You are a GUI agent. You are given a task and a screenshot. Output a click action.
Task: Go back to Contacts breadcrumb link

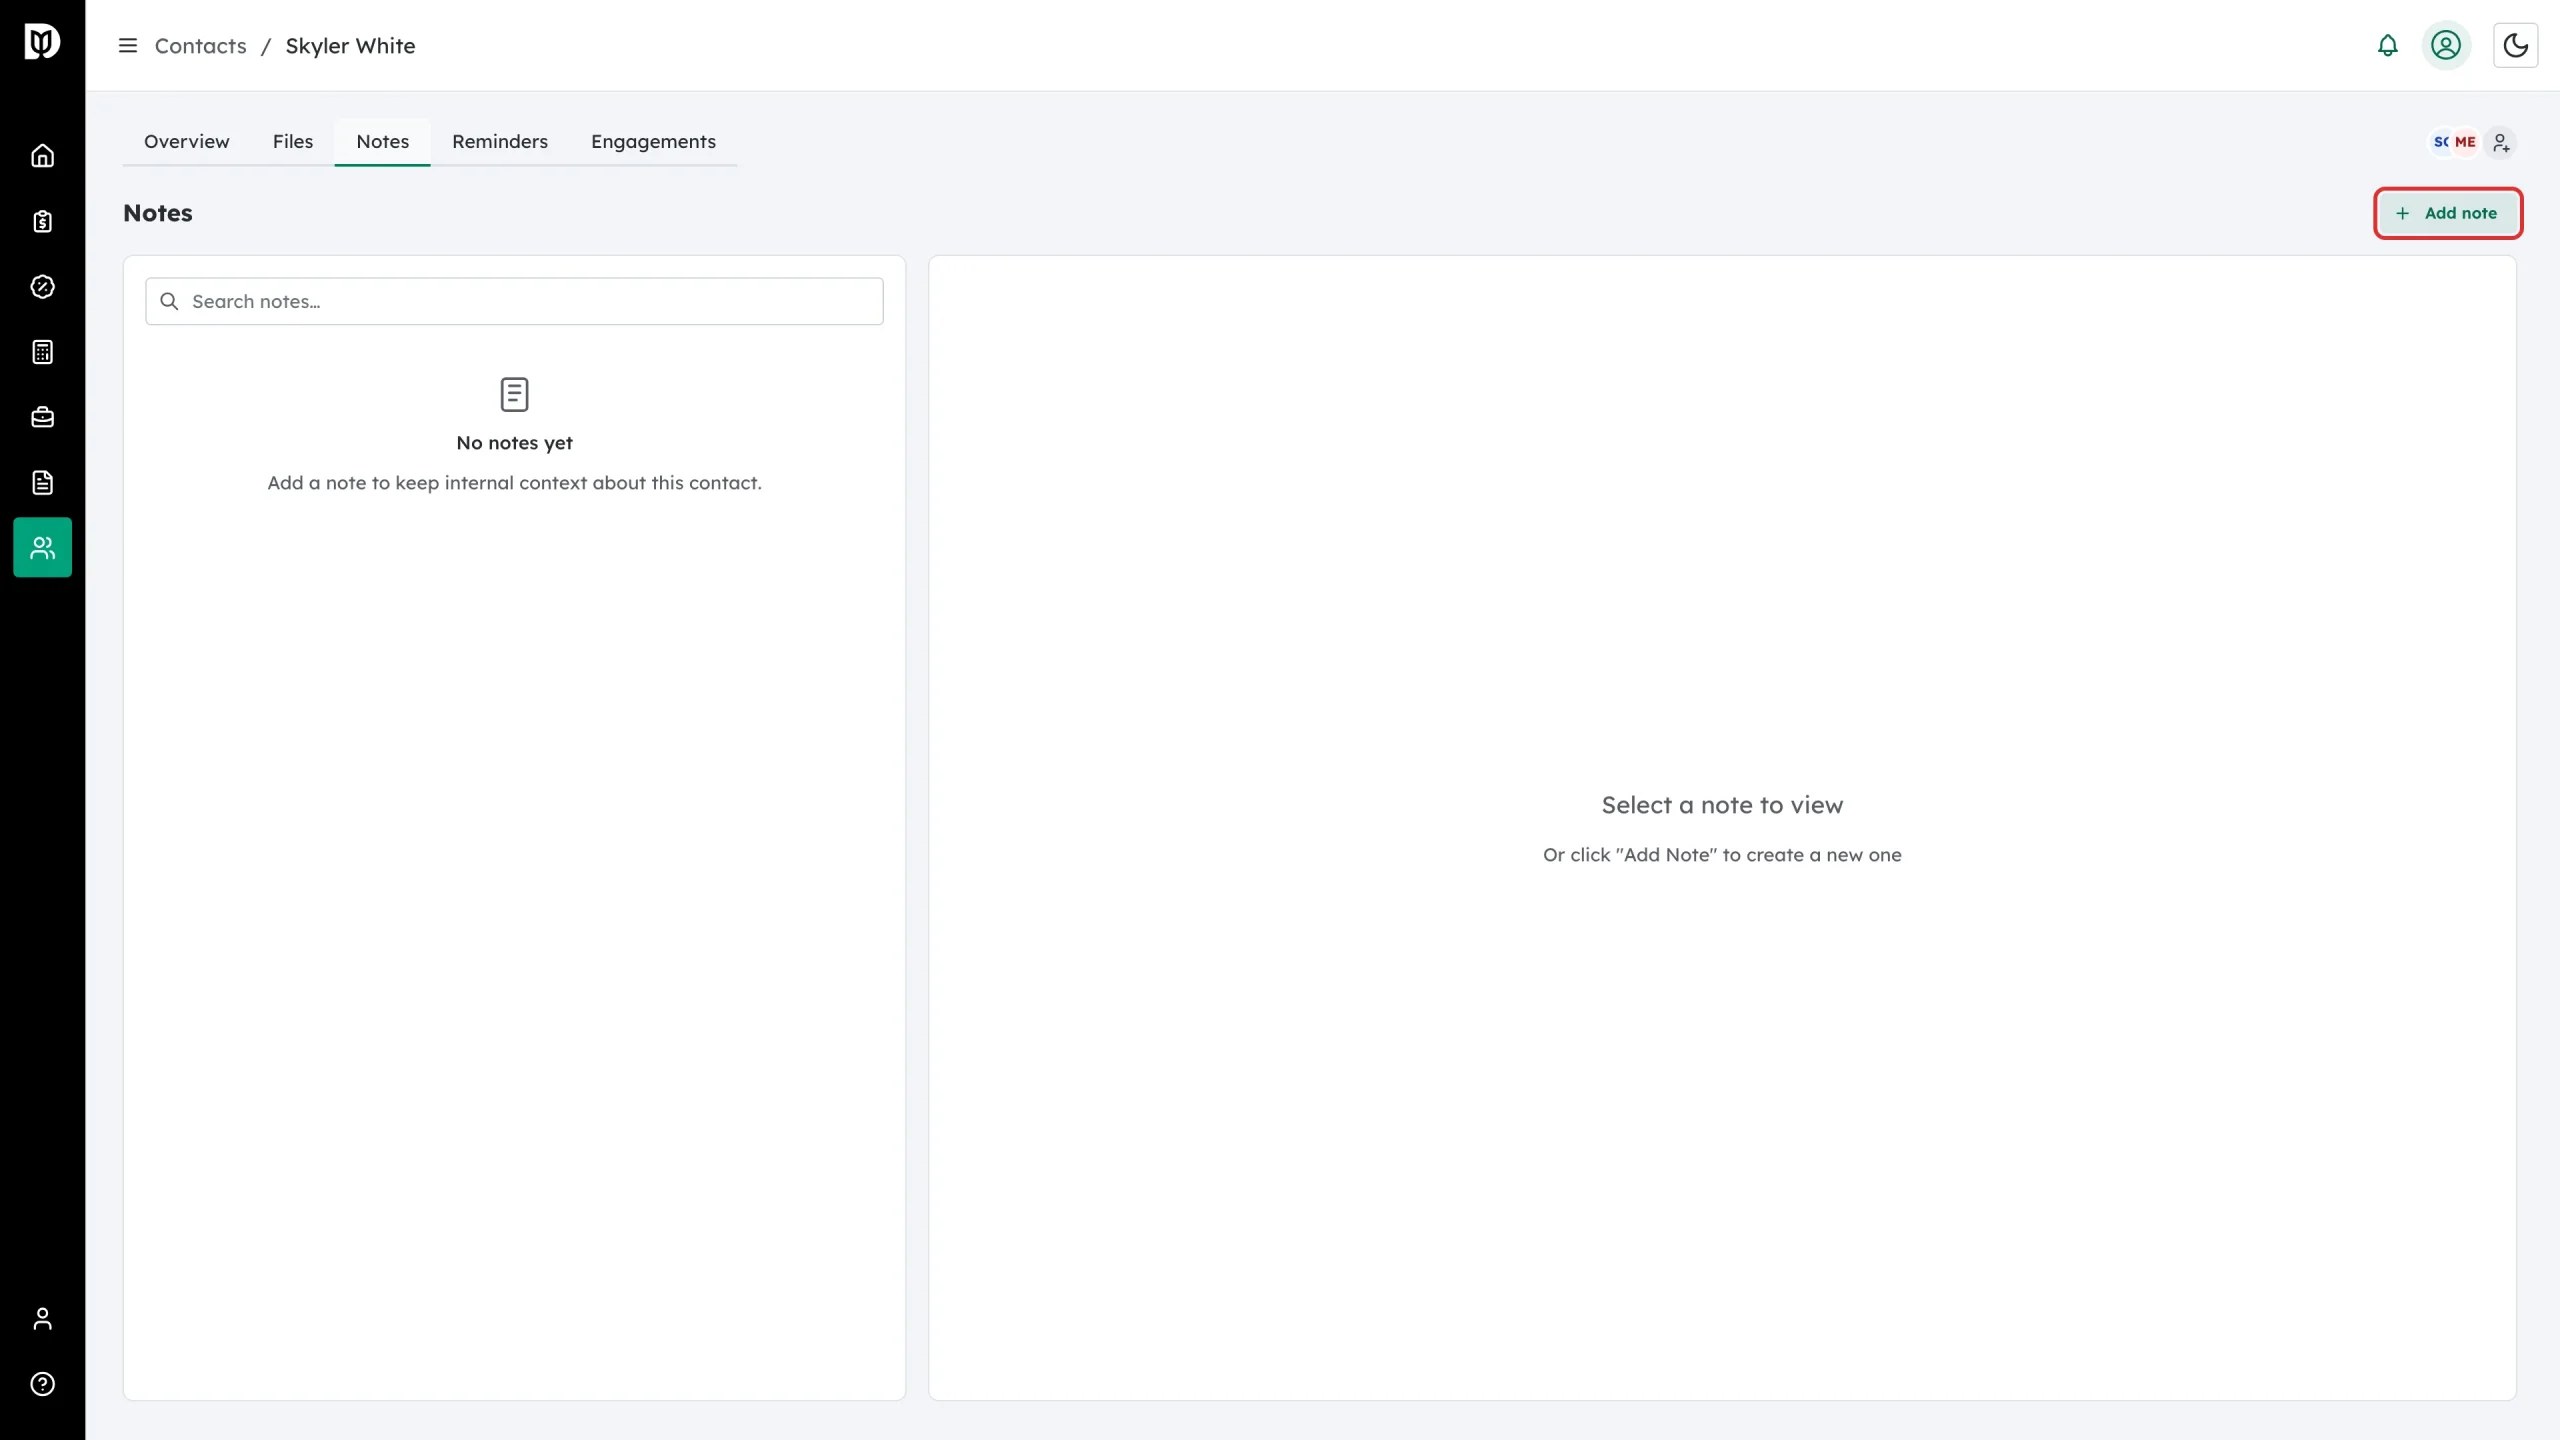(x=200, y=46)
